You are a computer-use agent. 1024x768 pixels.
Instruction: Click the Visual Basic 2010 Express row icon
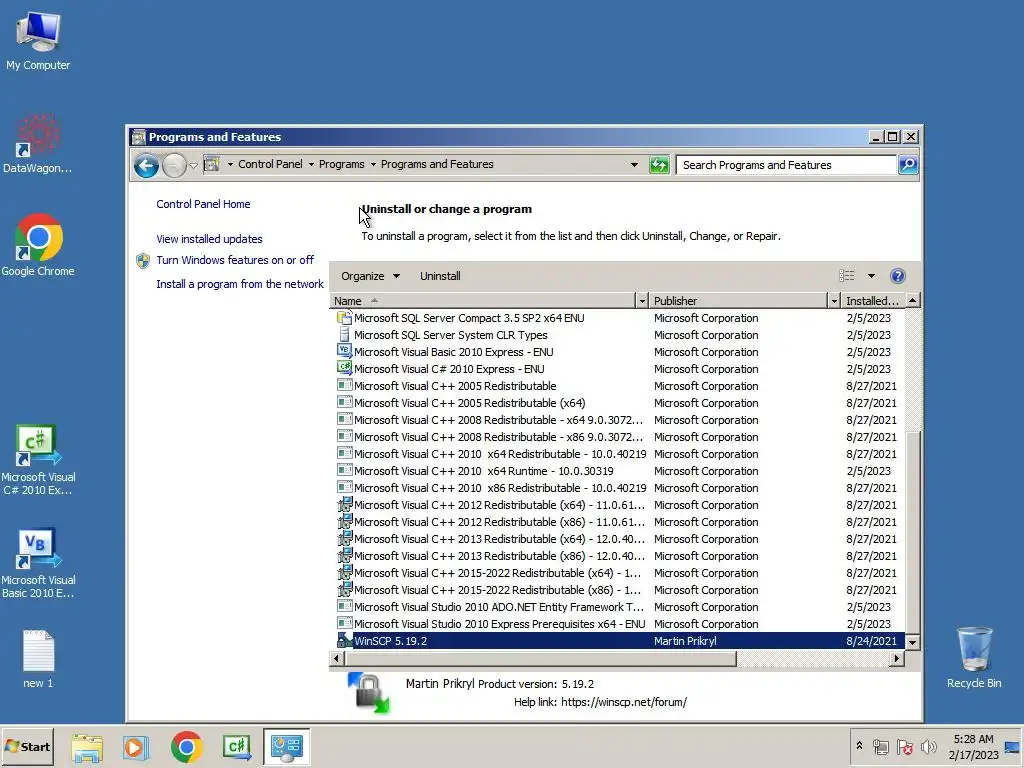344,351
